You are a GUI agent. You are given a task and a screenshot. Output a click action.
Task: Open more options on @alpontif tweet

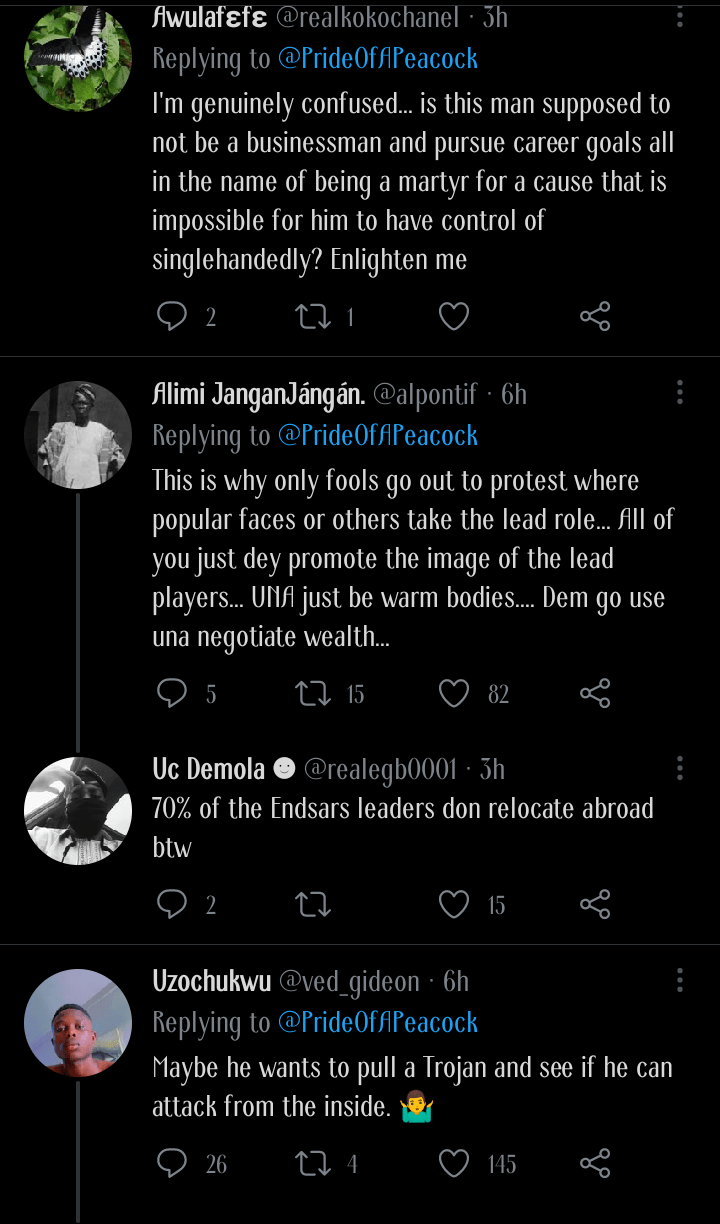680,392
